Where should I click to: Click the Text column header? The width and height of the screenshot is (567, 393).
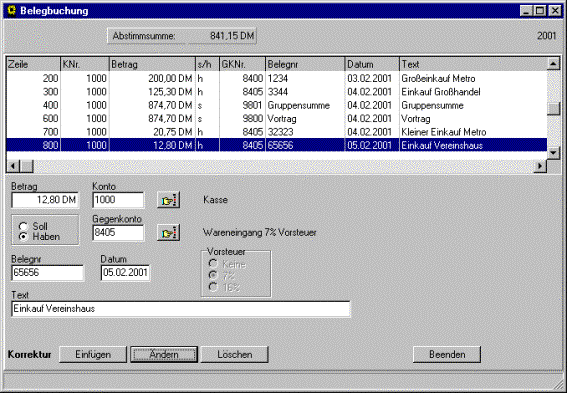[473, 64]
